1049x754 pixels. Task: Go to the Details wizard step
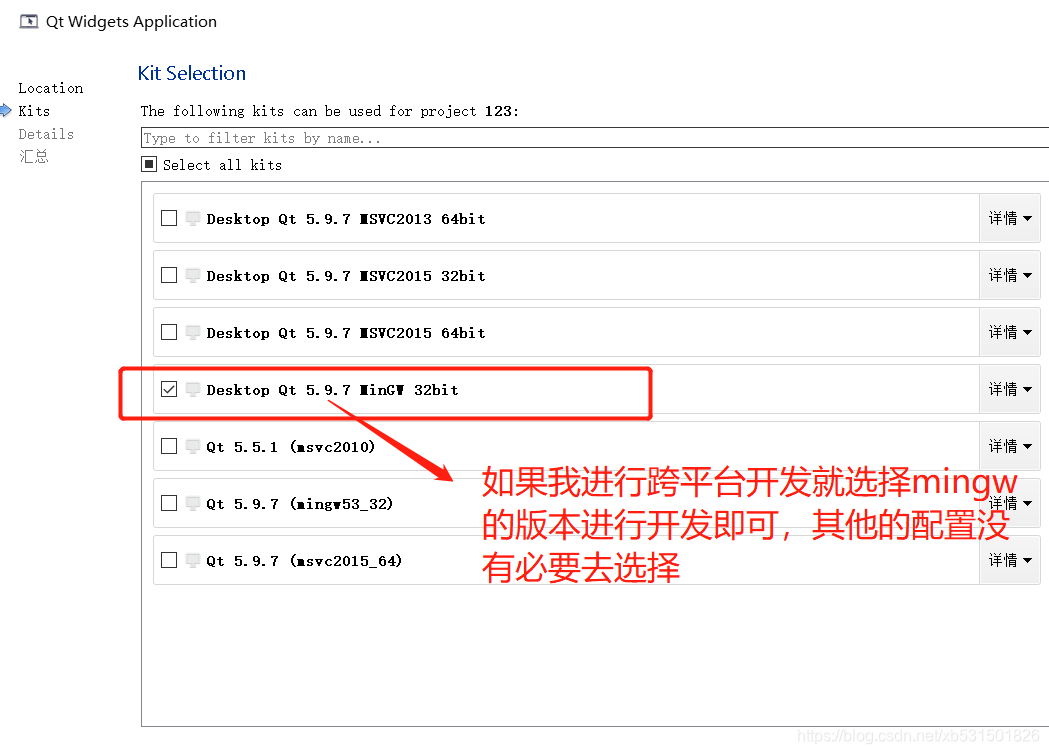pyautogui.click(x=46, y=134)
